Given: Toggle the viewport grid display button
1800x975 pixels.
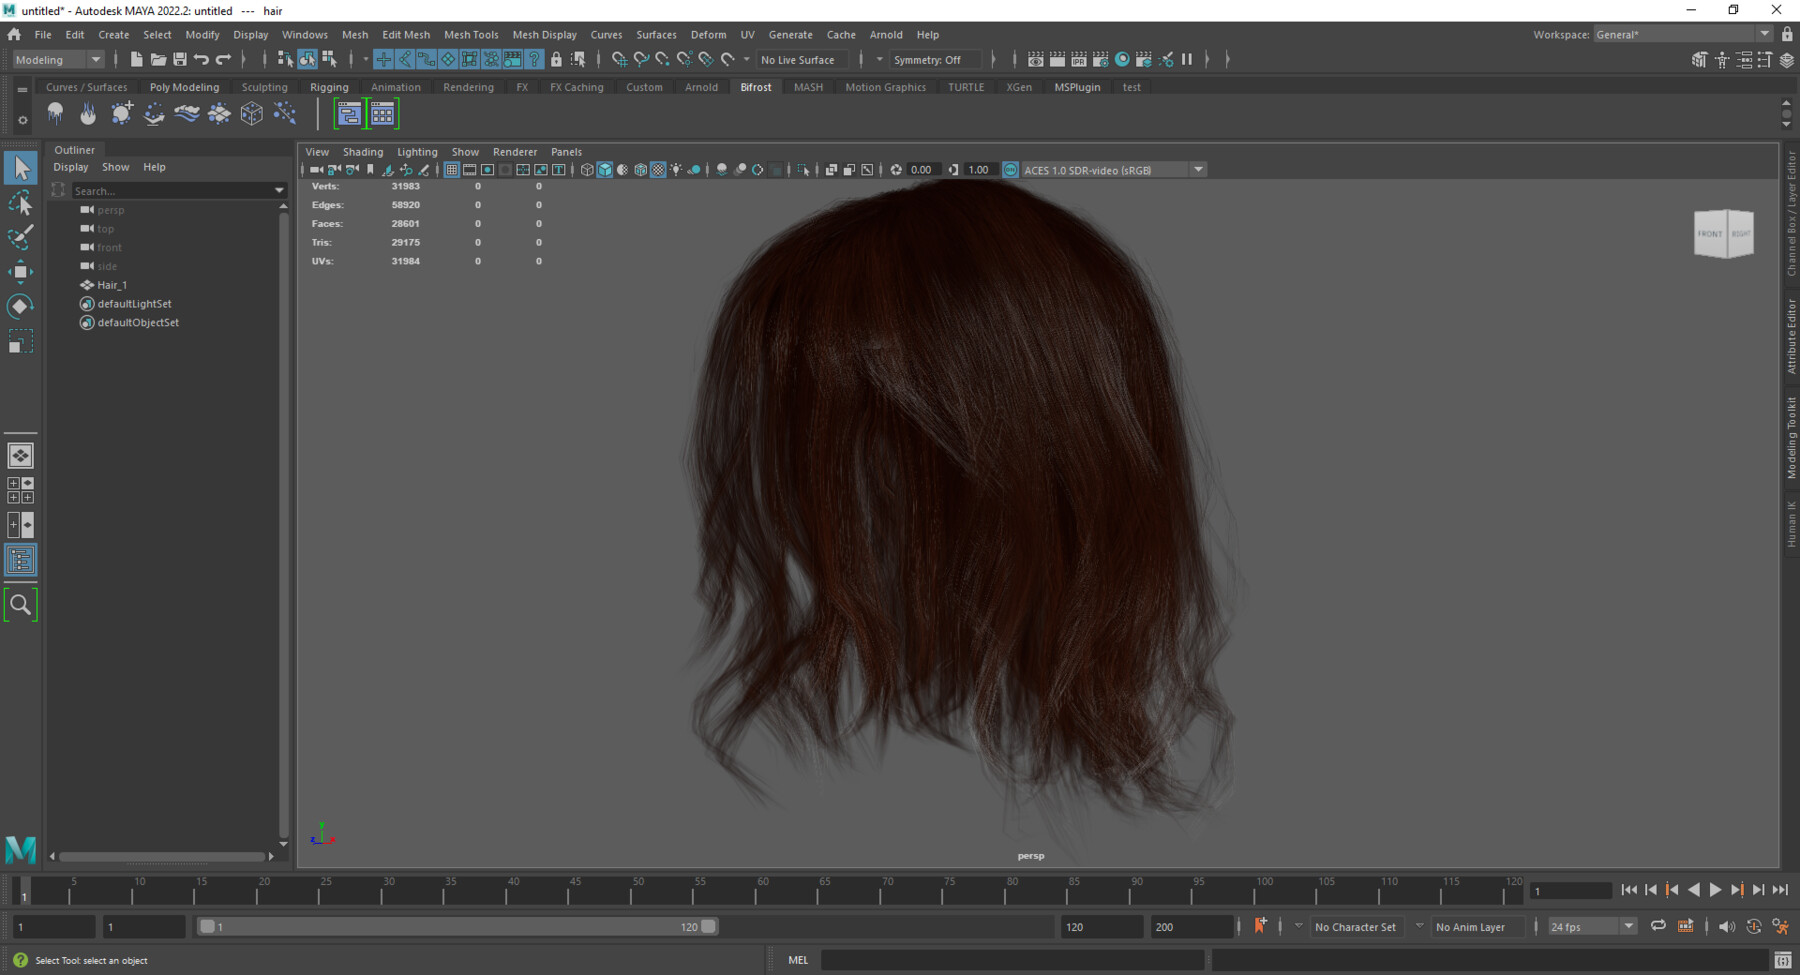Looking at the screenshot, I should (x=452, y=170).
